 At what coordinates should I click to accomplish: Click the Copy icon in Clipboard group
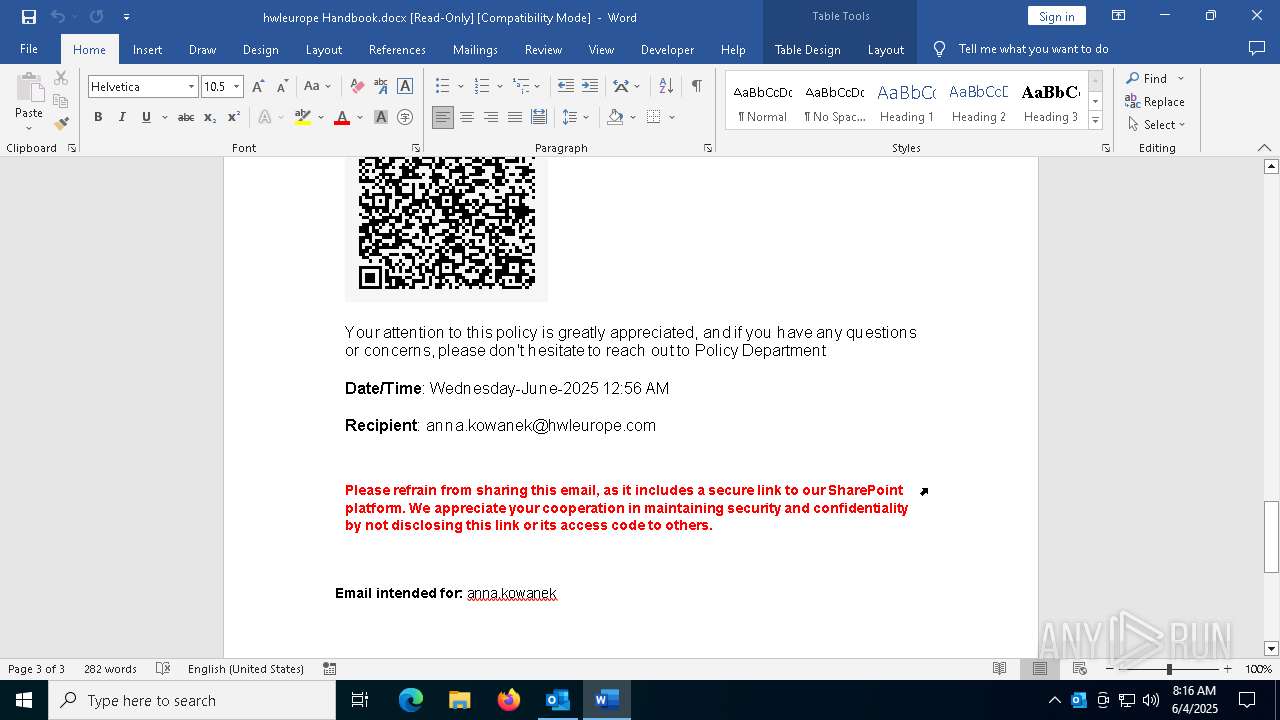click(x=61, y=101)
